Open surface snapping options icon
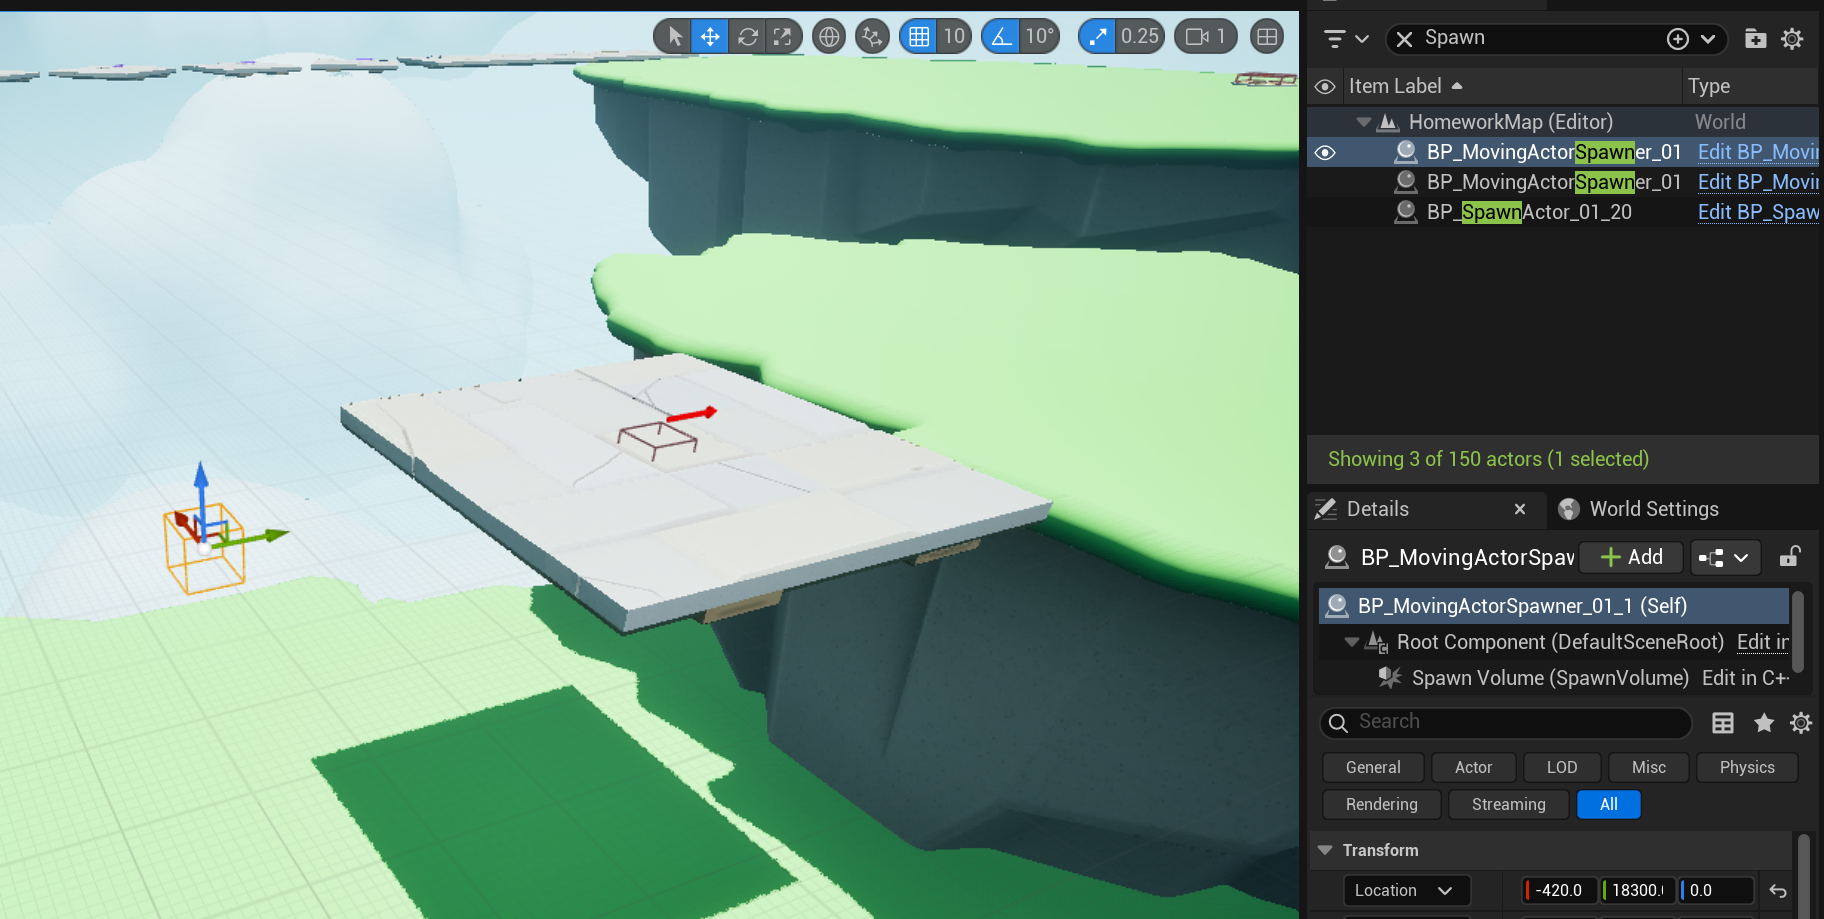 coord(872,37)
